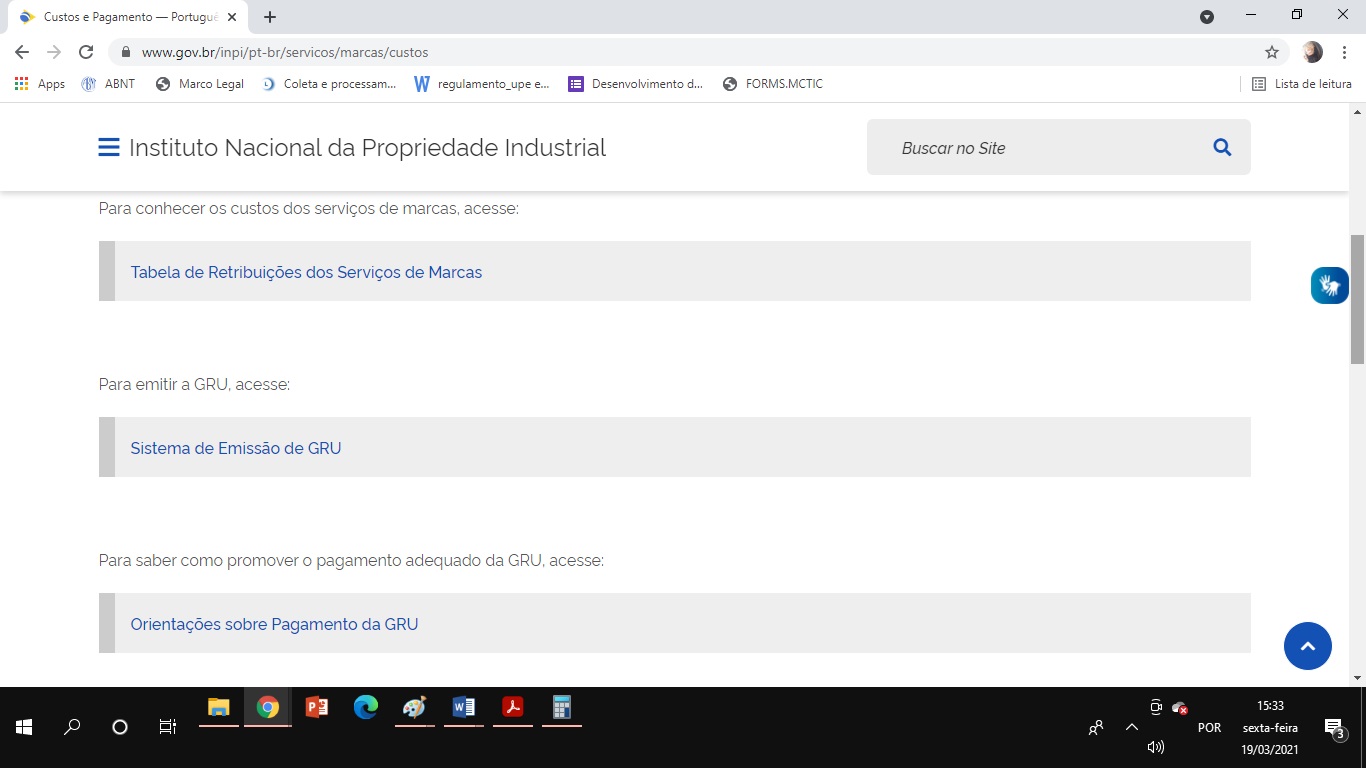Reload the current page

(x=86, y=52)
